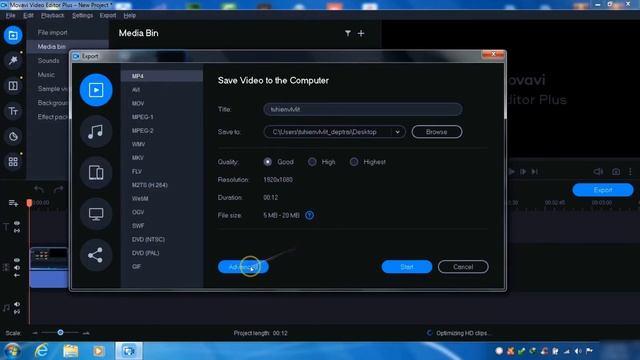
Task: Open Windows Explorer folder on taskbar
Action: pos(71,351)
